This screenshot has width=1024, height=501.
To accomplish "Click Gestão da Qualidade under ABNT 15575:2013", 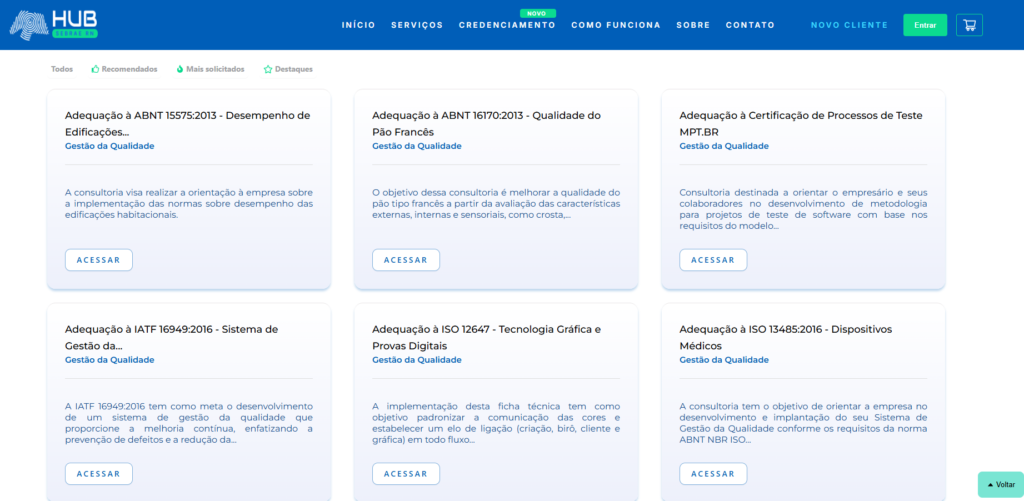I will [x=110, y=146].
